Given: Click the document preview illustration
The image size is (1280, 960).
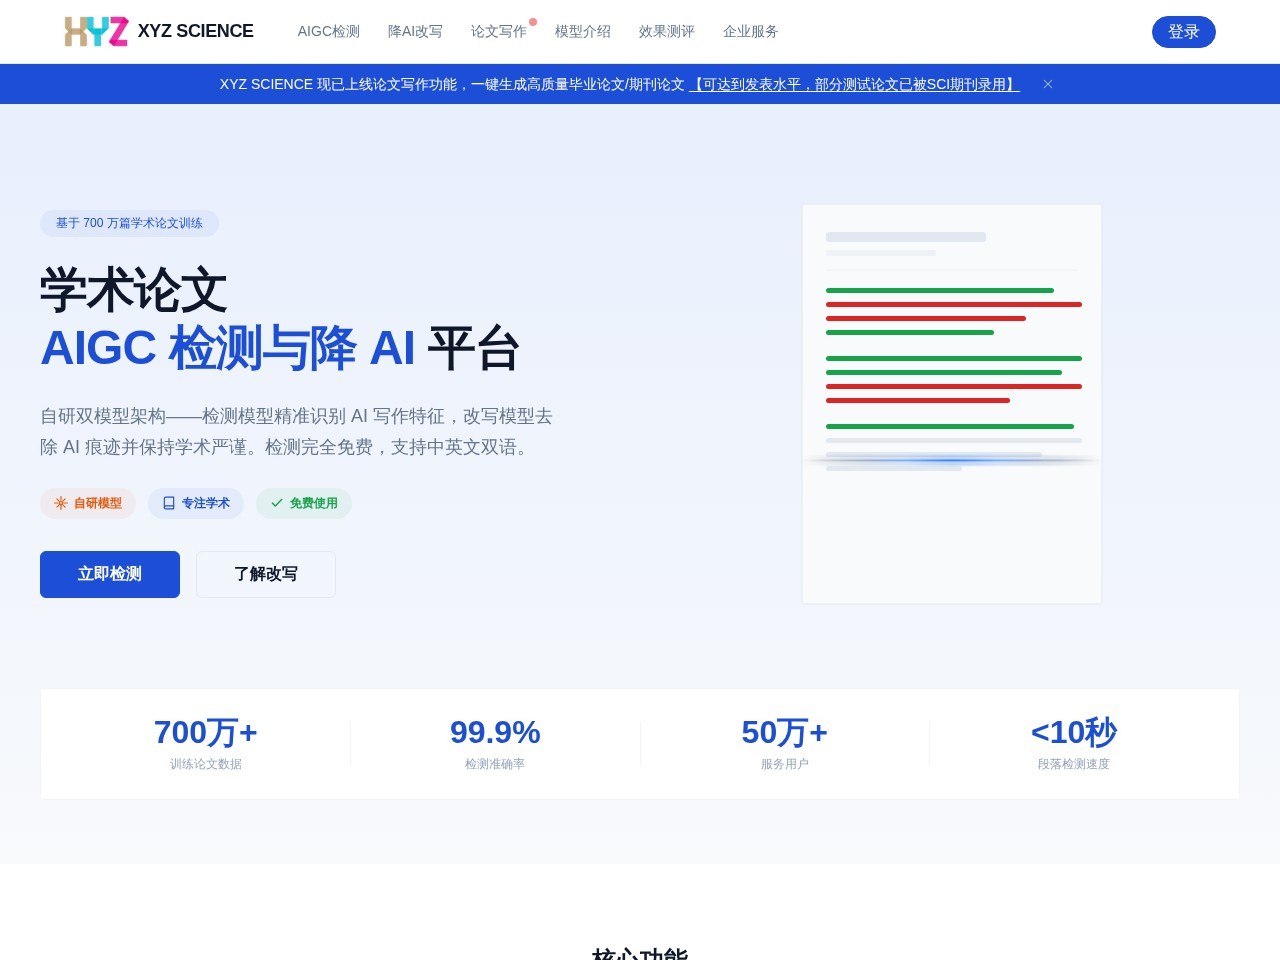Looking at the screenshot, I should (952, 404).
